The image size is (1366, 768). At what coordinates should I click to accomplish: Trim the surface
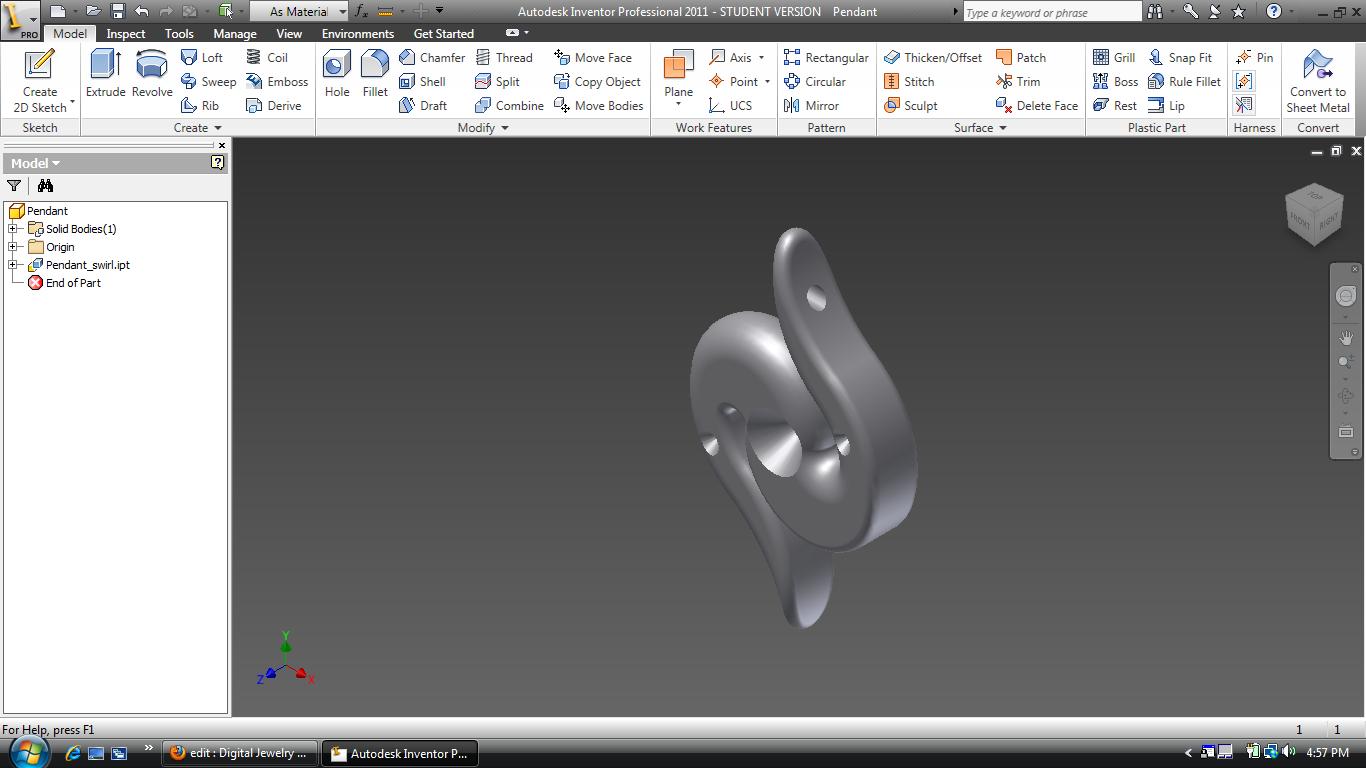(x=1018, y=82)
